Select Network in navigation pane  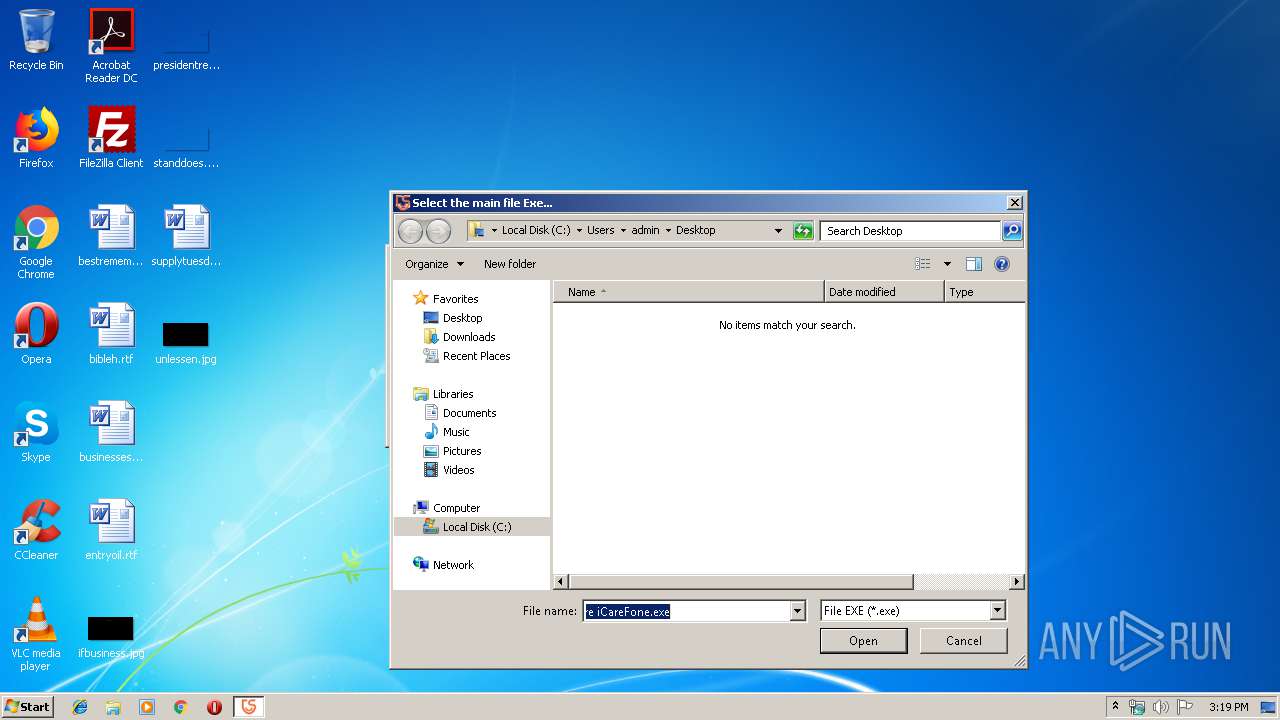[x=453, y=565]
